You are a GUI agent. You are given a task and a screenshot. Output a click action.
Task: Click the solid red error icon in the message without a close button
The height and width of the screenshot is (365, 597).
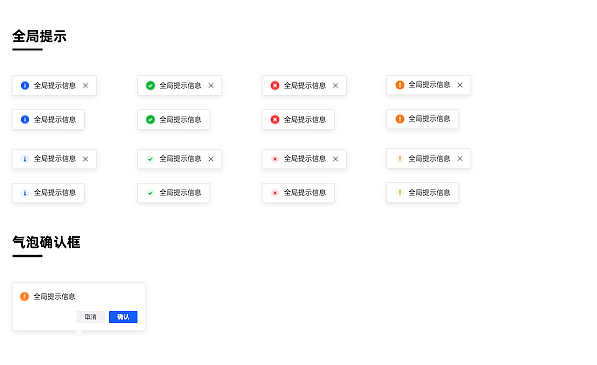275,120
